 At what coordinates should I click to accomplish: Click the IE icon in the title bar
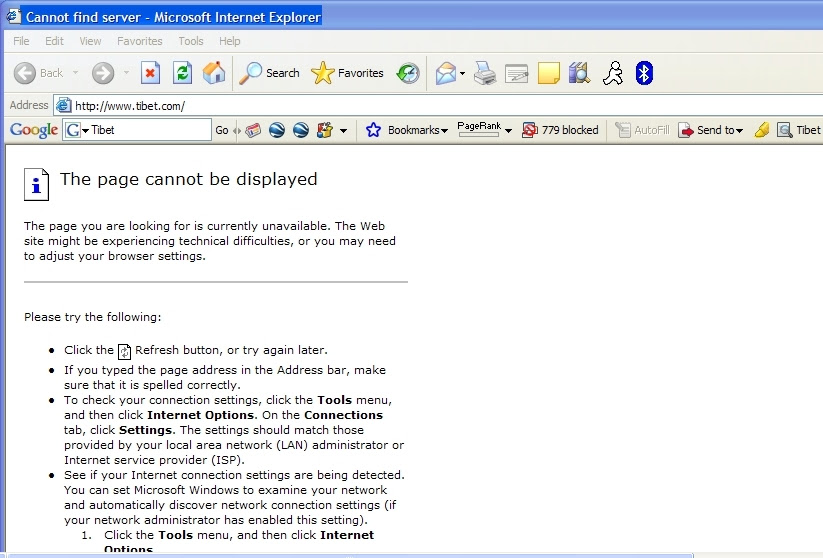tap(13, 16)
